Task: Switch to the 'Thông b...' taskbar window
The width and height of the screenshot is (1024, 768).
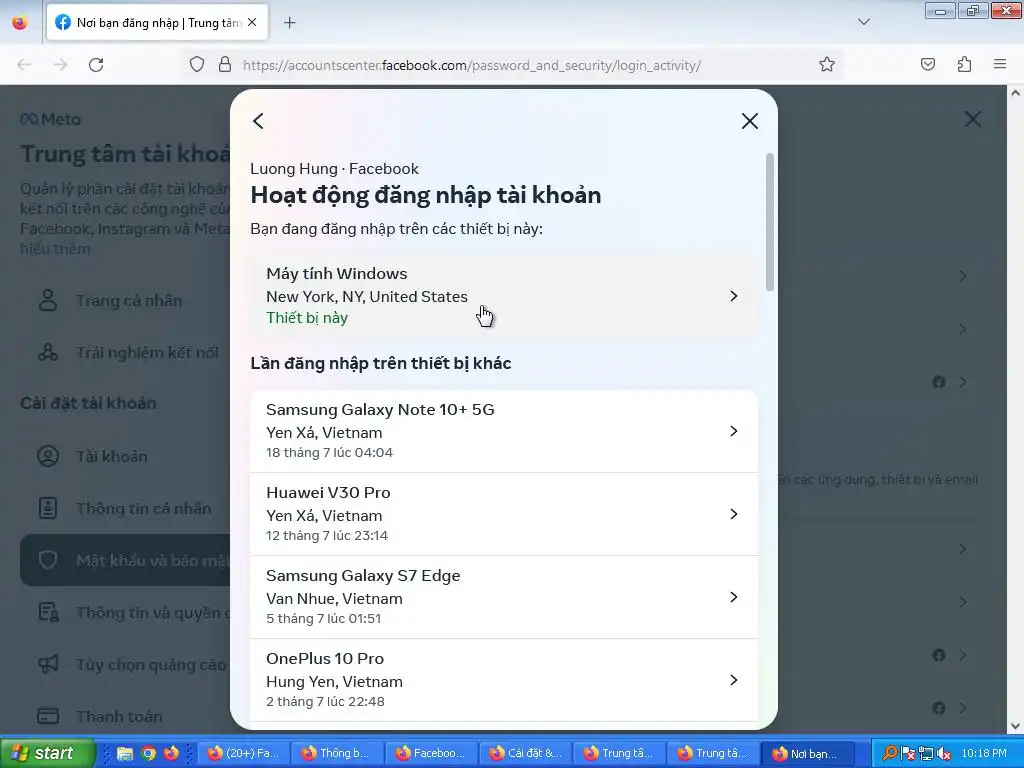Action: [337, 754]
